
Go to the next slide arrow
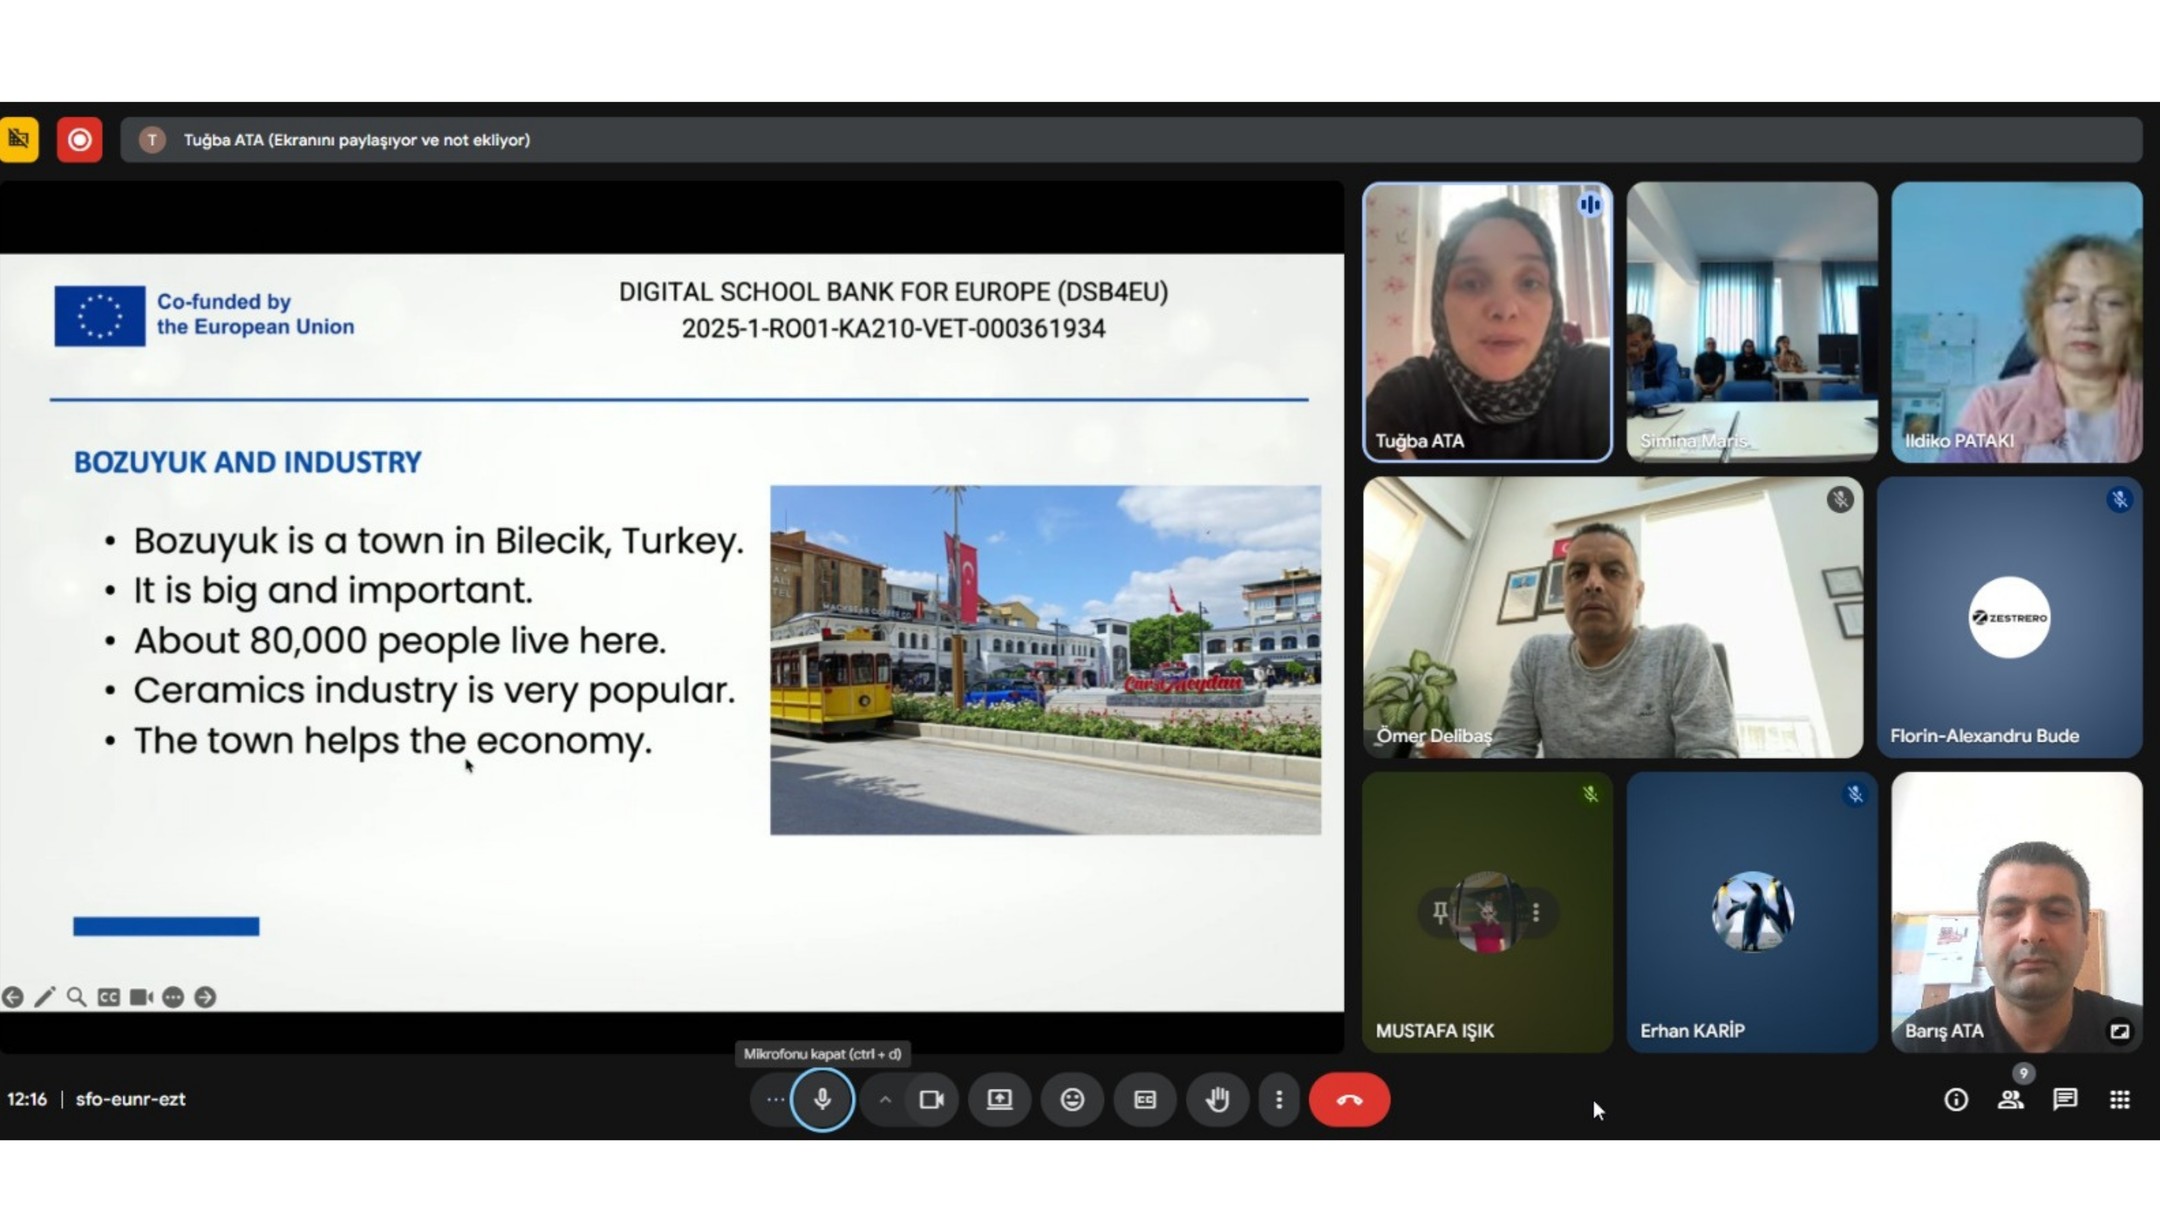pos(205,996)
